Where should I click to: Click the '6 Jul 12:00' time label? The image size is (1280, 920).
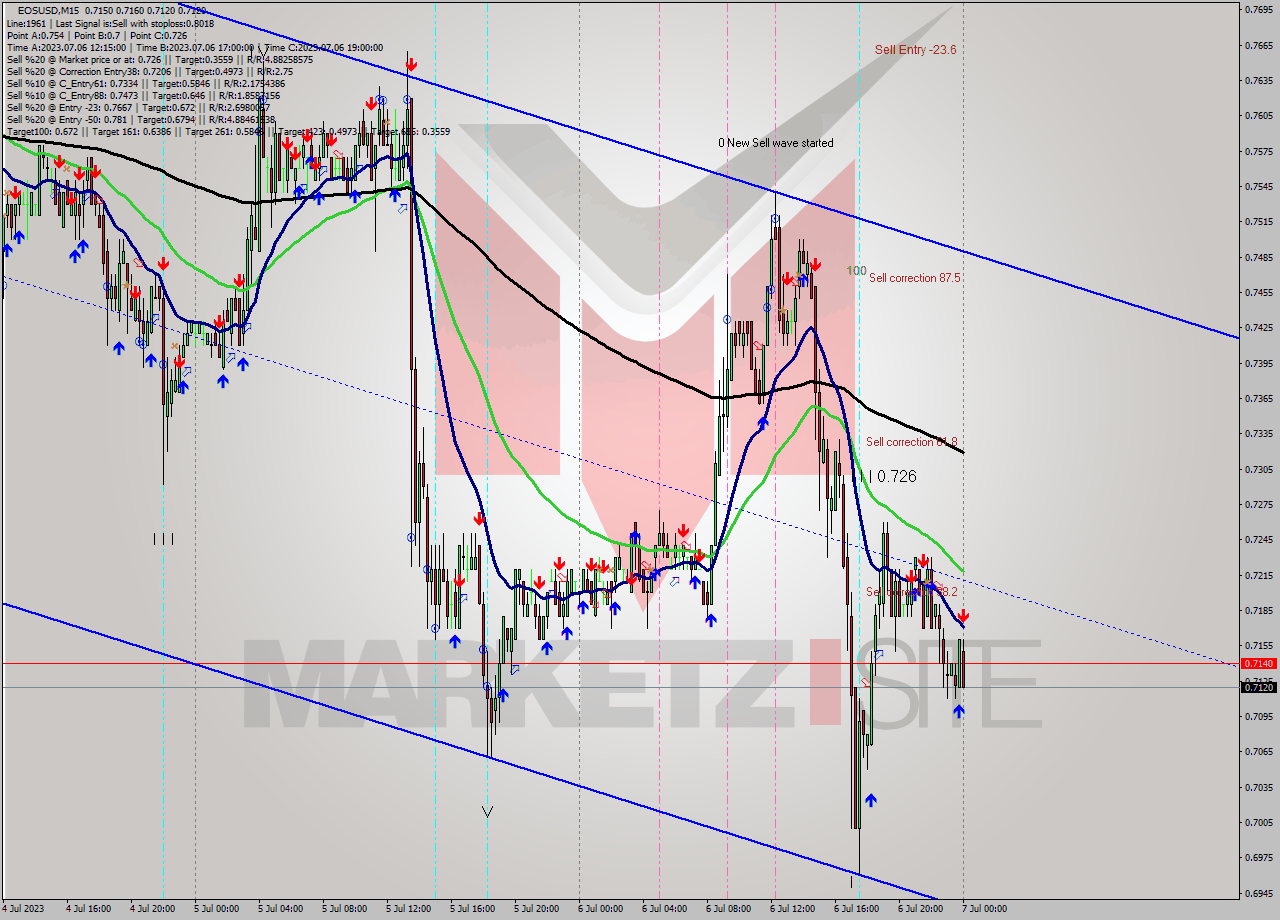pyautogui.click(x=792, y=909)
